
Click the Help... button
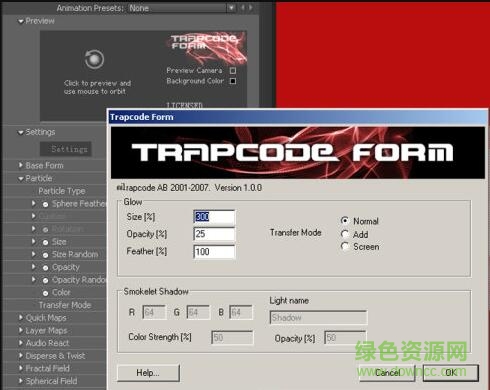click(148, 373)
